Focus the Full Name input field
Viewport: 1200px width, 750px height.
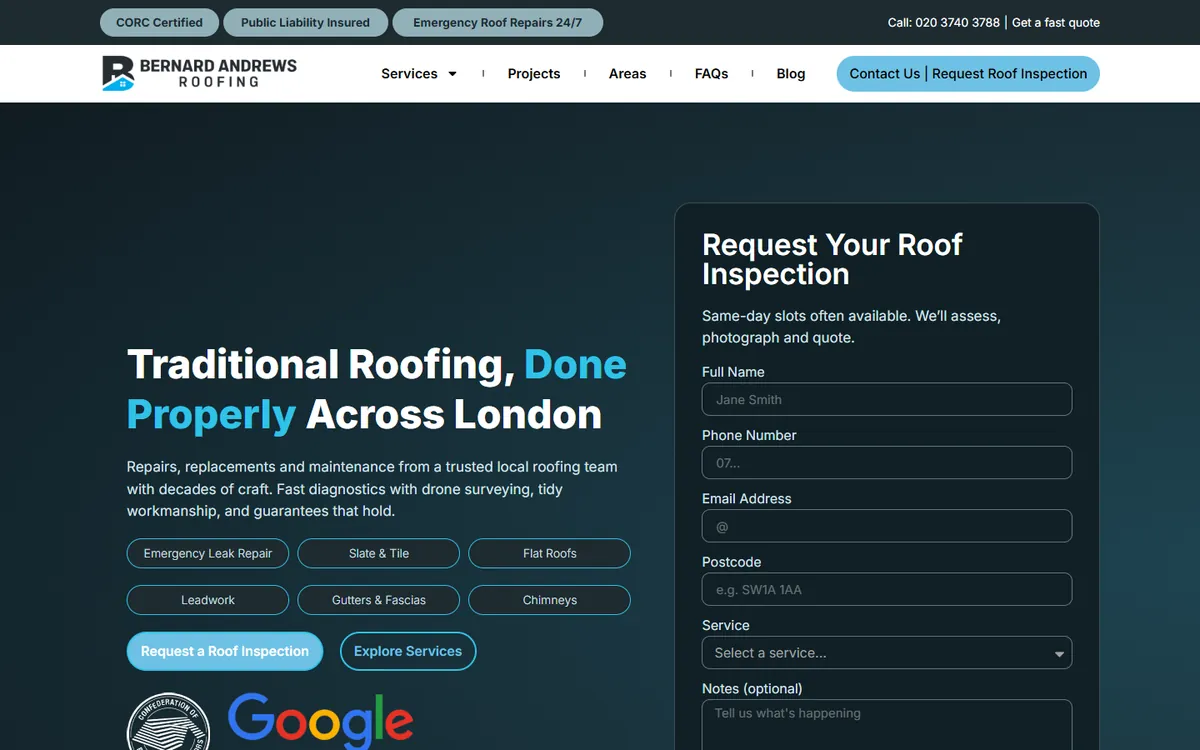pos(887,399)
